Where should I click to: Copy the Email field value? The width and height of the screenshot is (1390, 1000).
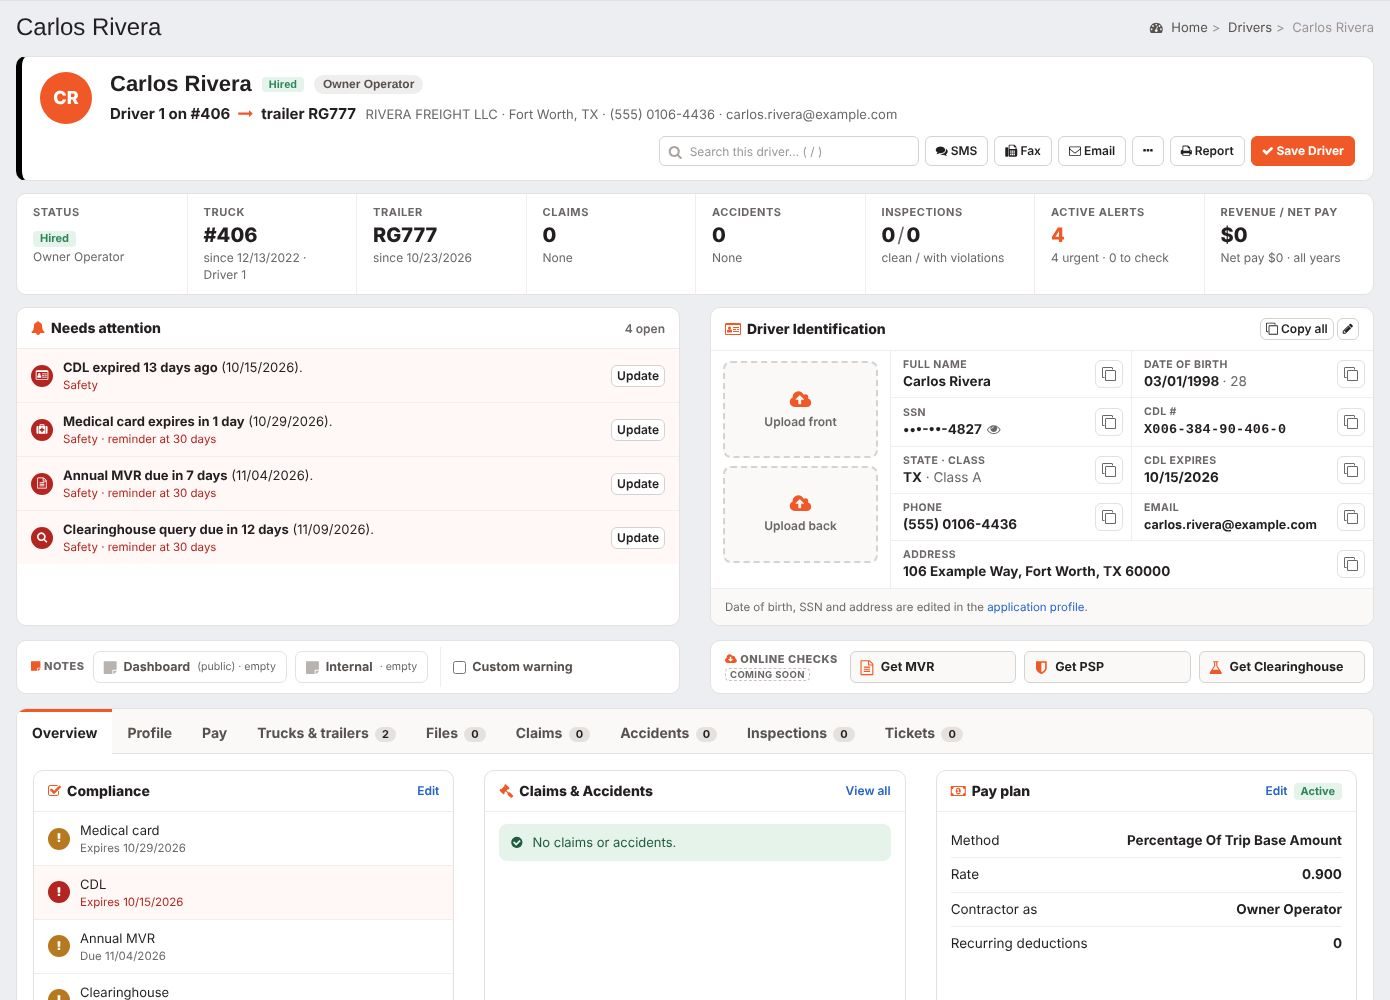pos(1351,517)
